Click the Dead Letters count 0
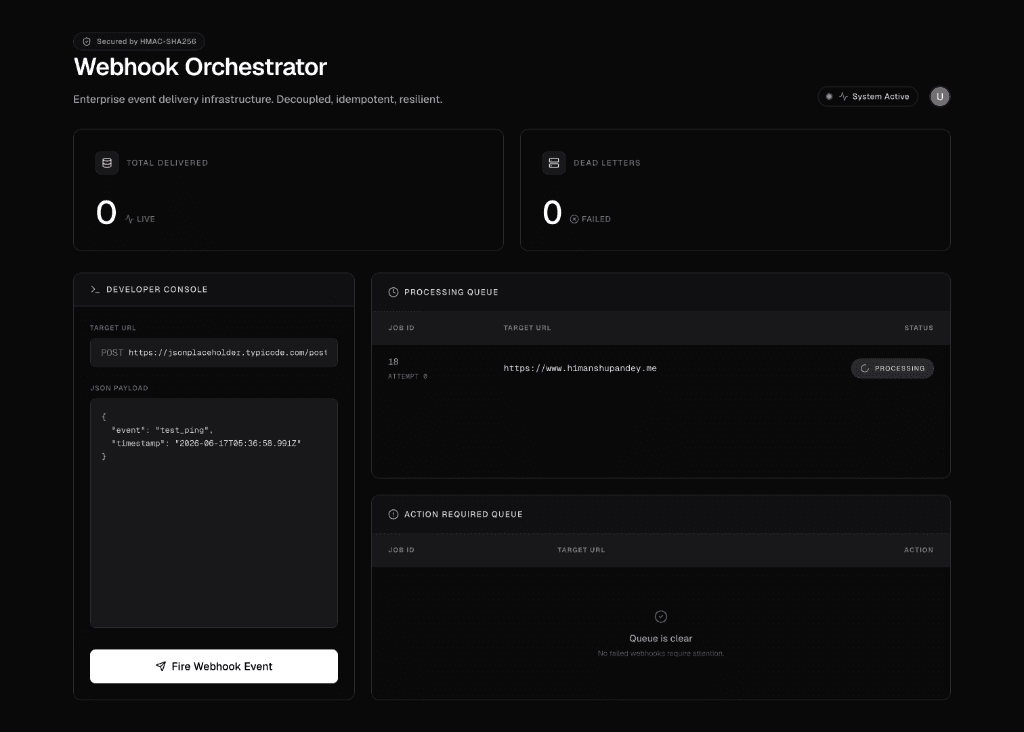The width and height of the screenshot is (1024, 732). click(552, 213)
